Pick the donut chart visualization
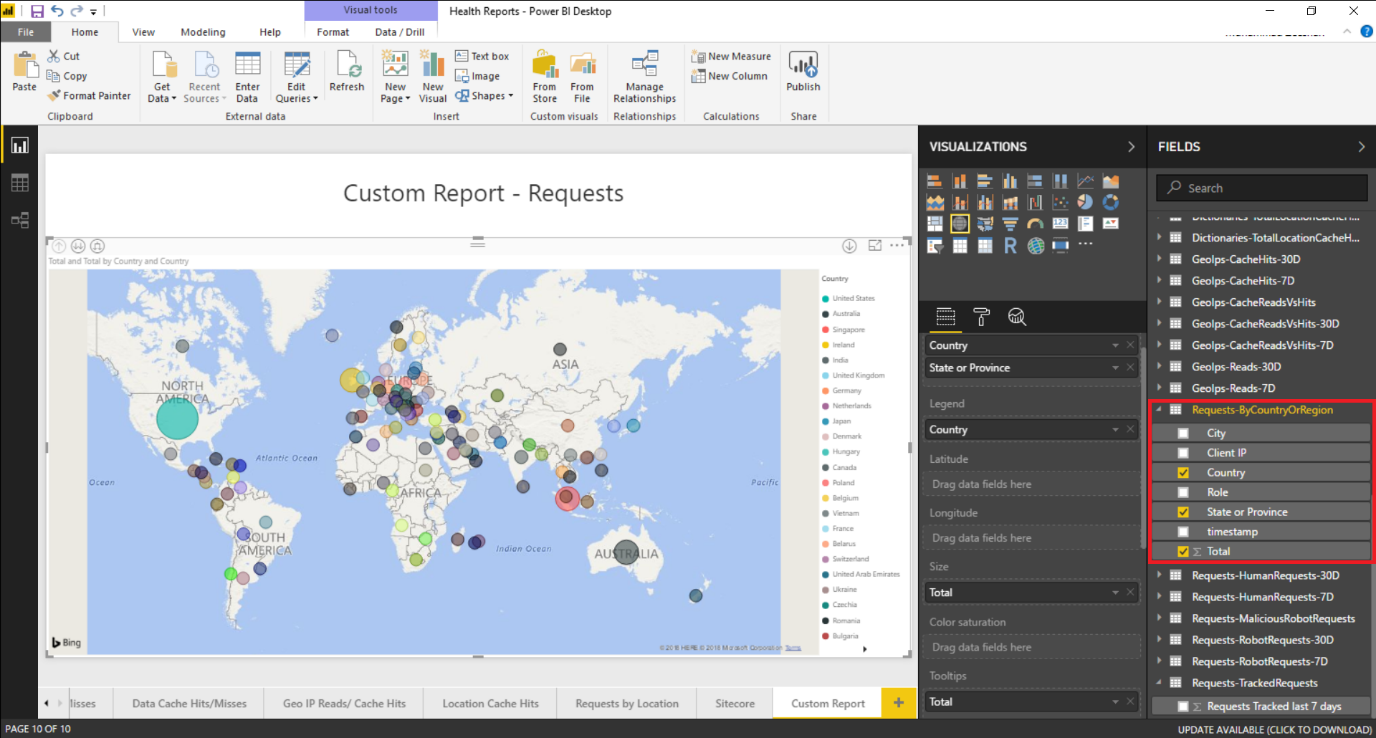 click(x=1111, y=202)
